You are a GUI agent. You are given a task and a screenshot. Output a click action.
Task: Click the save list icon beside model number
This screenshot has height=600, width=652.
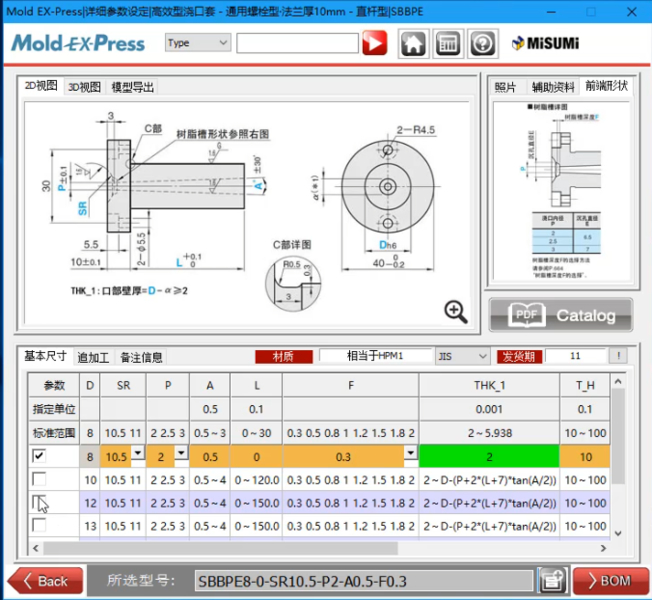point(552,580)
